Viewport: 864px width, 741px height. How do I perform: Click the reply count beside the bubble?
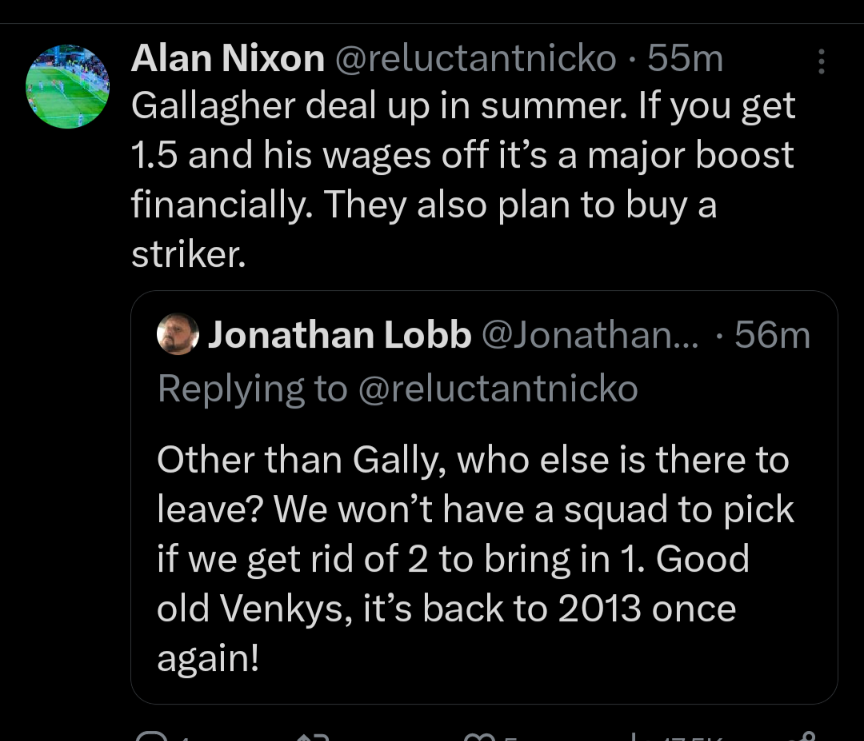[x=183, y=738]
